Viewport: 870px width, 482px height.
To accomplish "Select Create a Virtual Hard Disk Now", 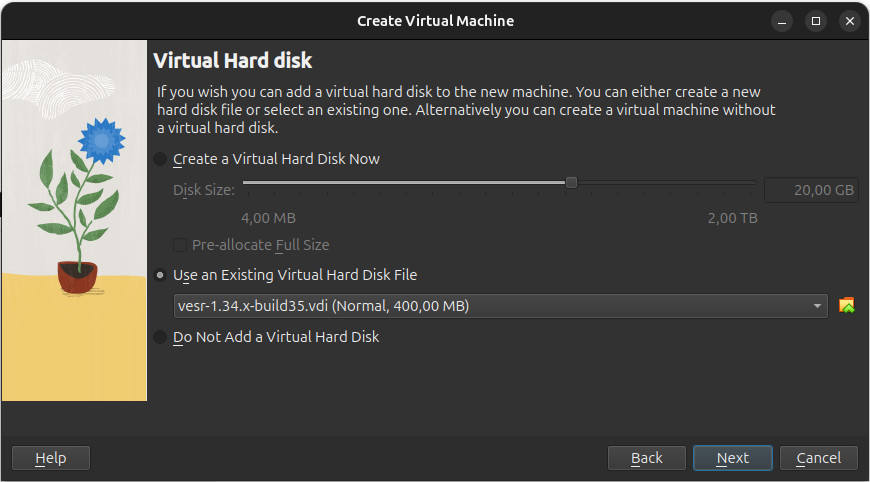I will coord(161,159).
